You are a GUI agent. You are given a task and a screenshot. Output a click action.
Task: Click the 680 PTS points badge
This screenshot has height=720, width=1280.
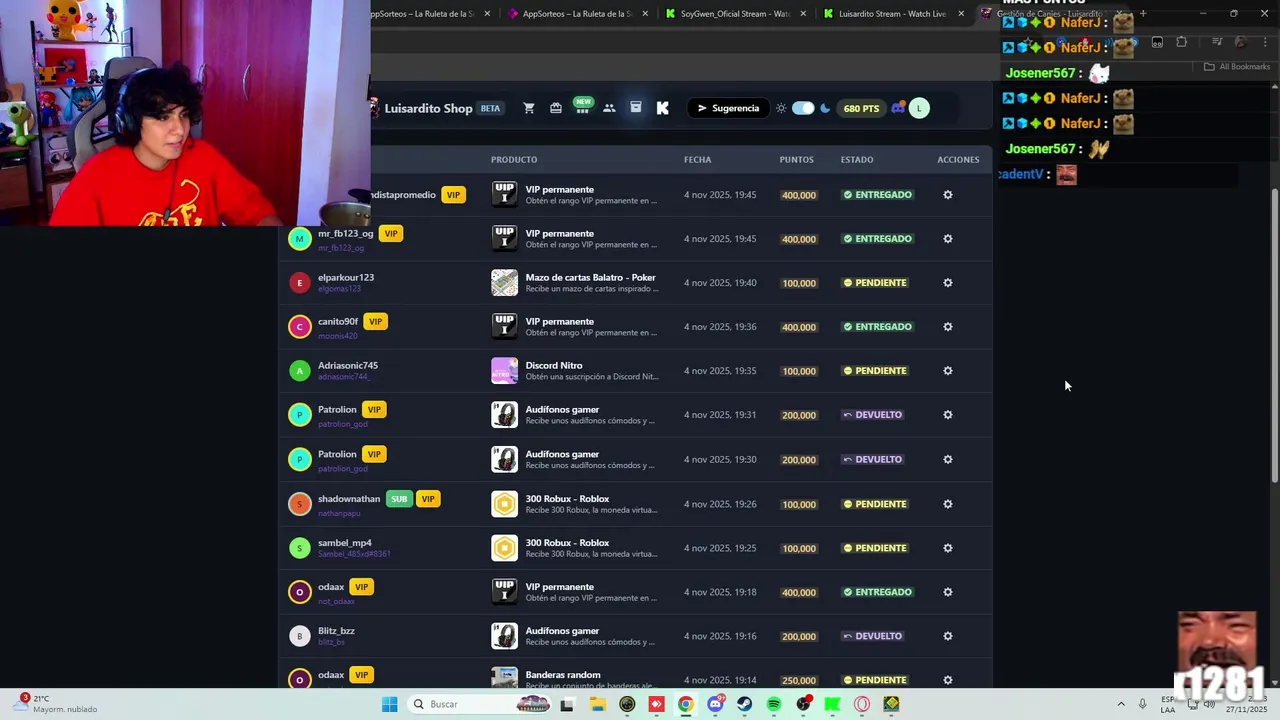pos(861,108)
